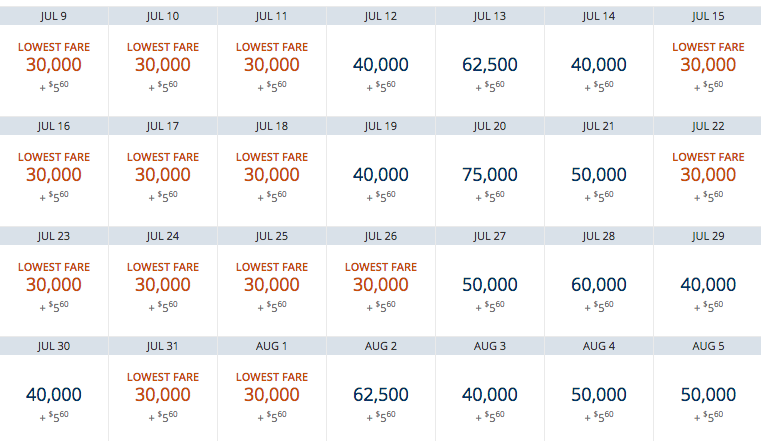The image size is (761, 441).
Task: Choose the Jul 28 fare of 60,000
Action: (x=599, y=285)
